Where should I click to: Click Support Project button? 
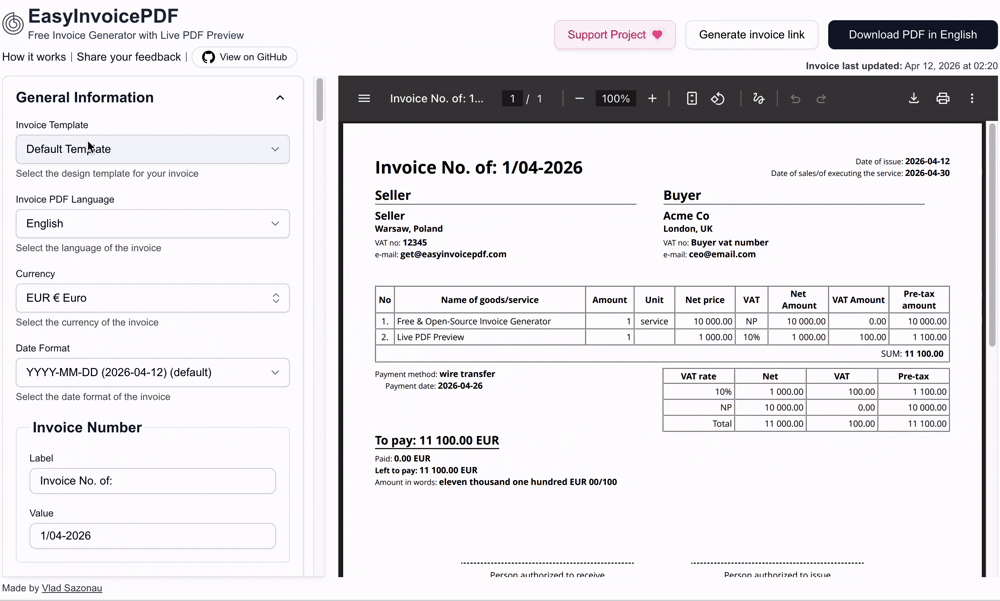[x=615, y=34]
